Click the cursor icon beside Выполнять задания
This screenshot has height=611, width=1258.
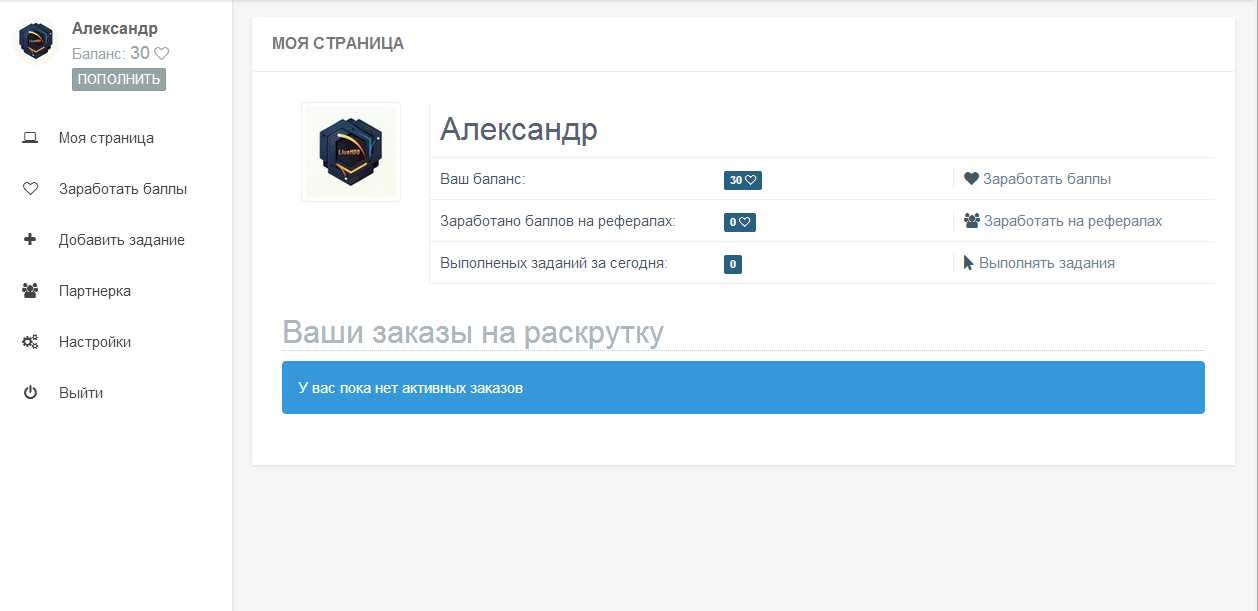[x=968, y=263]
